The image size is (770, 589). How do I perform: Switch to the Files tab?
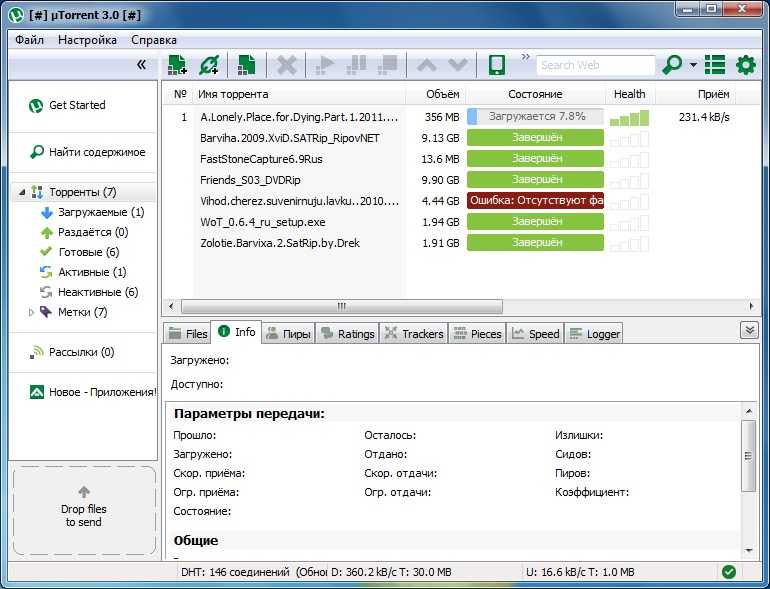tap(187, 334)
